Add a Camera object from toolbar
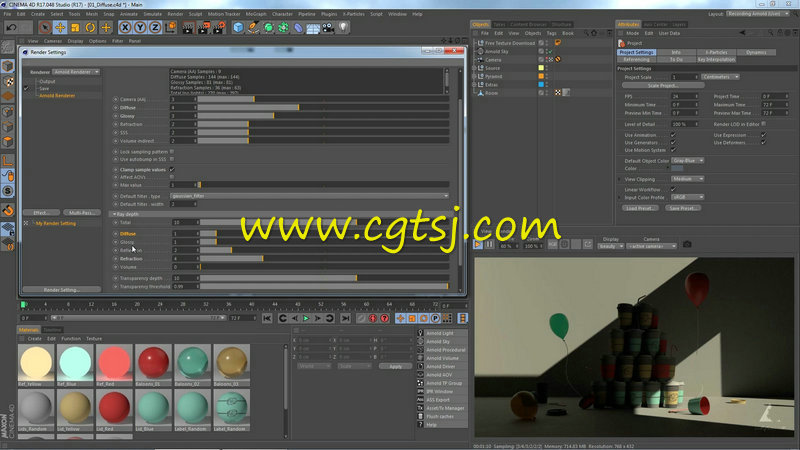 click(328, 28)
